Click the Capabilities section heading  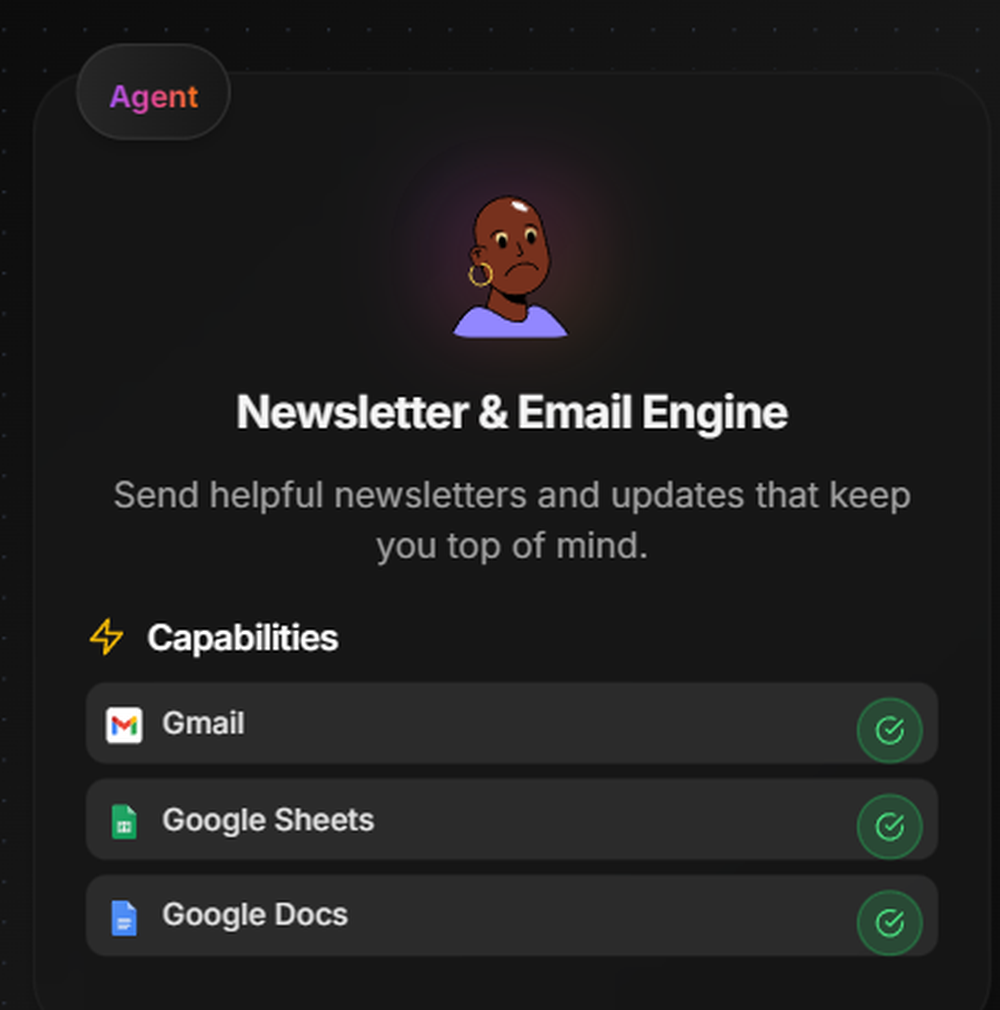[242, 638]
